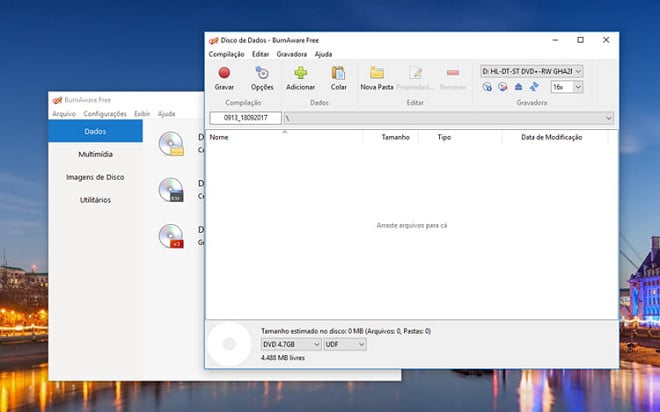Screen dimensions: 660x412
Task: Select the Multimídia category
Action: [x=95, y=154]
